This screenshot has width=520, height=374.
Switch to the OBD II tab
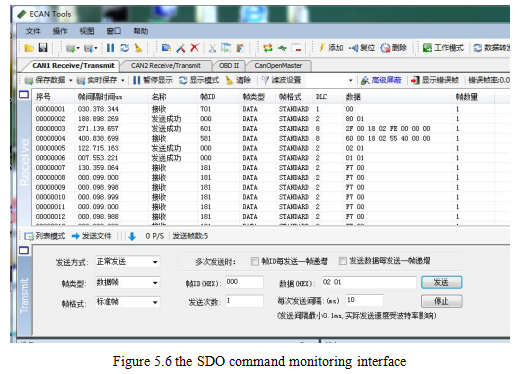click(x=229, y=66)
